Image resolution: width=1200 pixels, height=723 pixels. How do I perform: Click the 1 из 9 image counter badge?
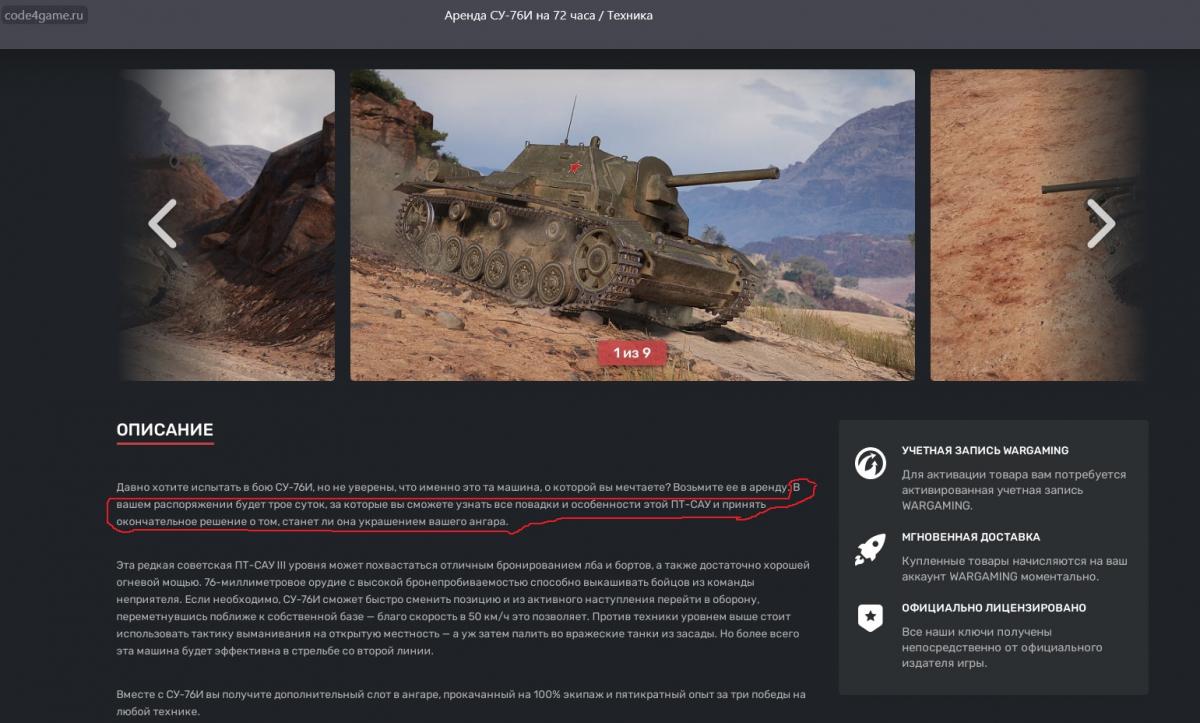click(x=632, y=353)
